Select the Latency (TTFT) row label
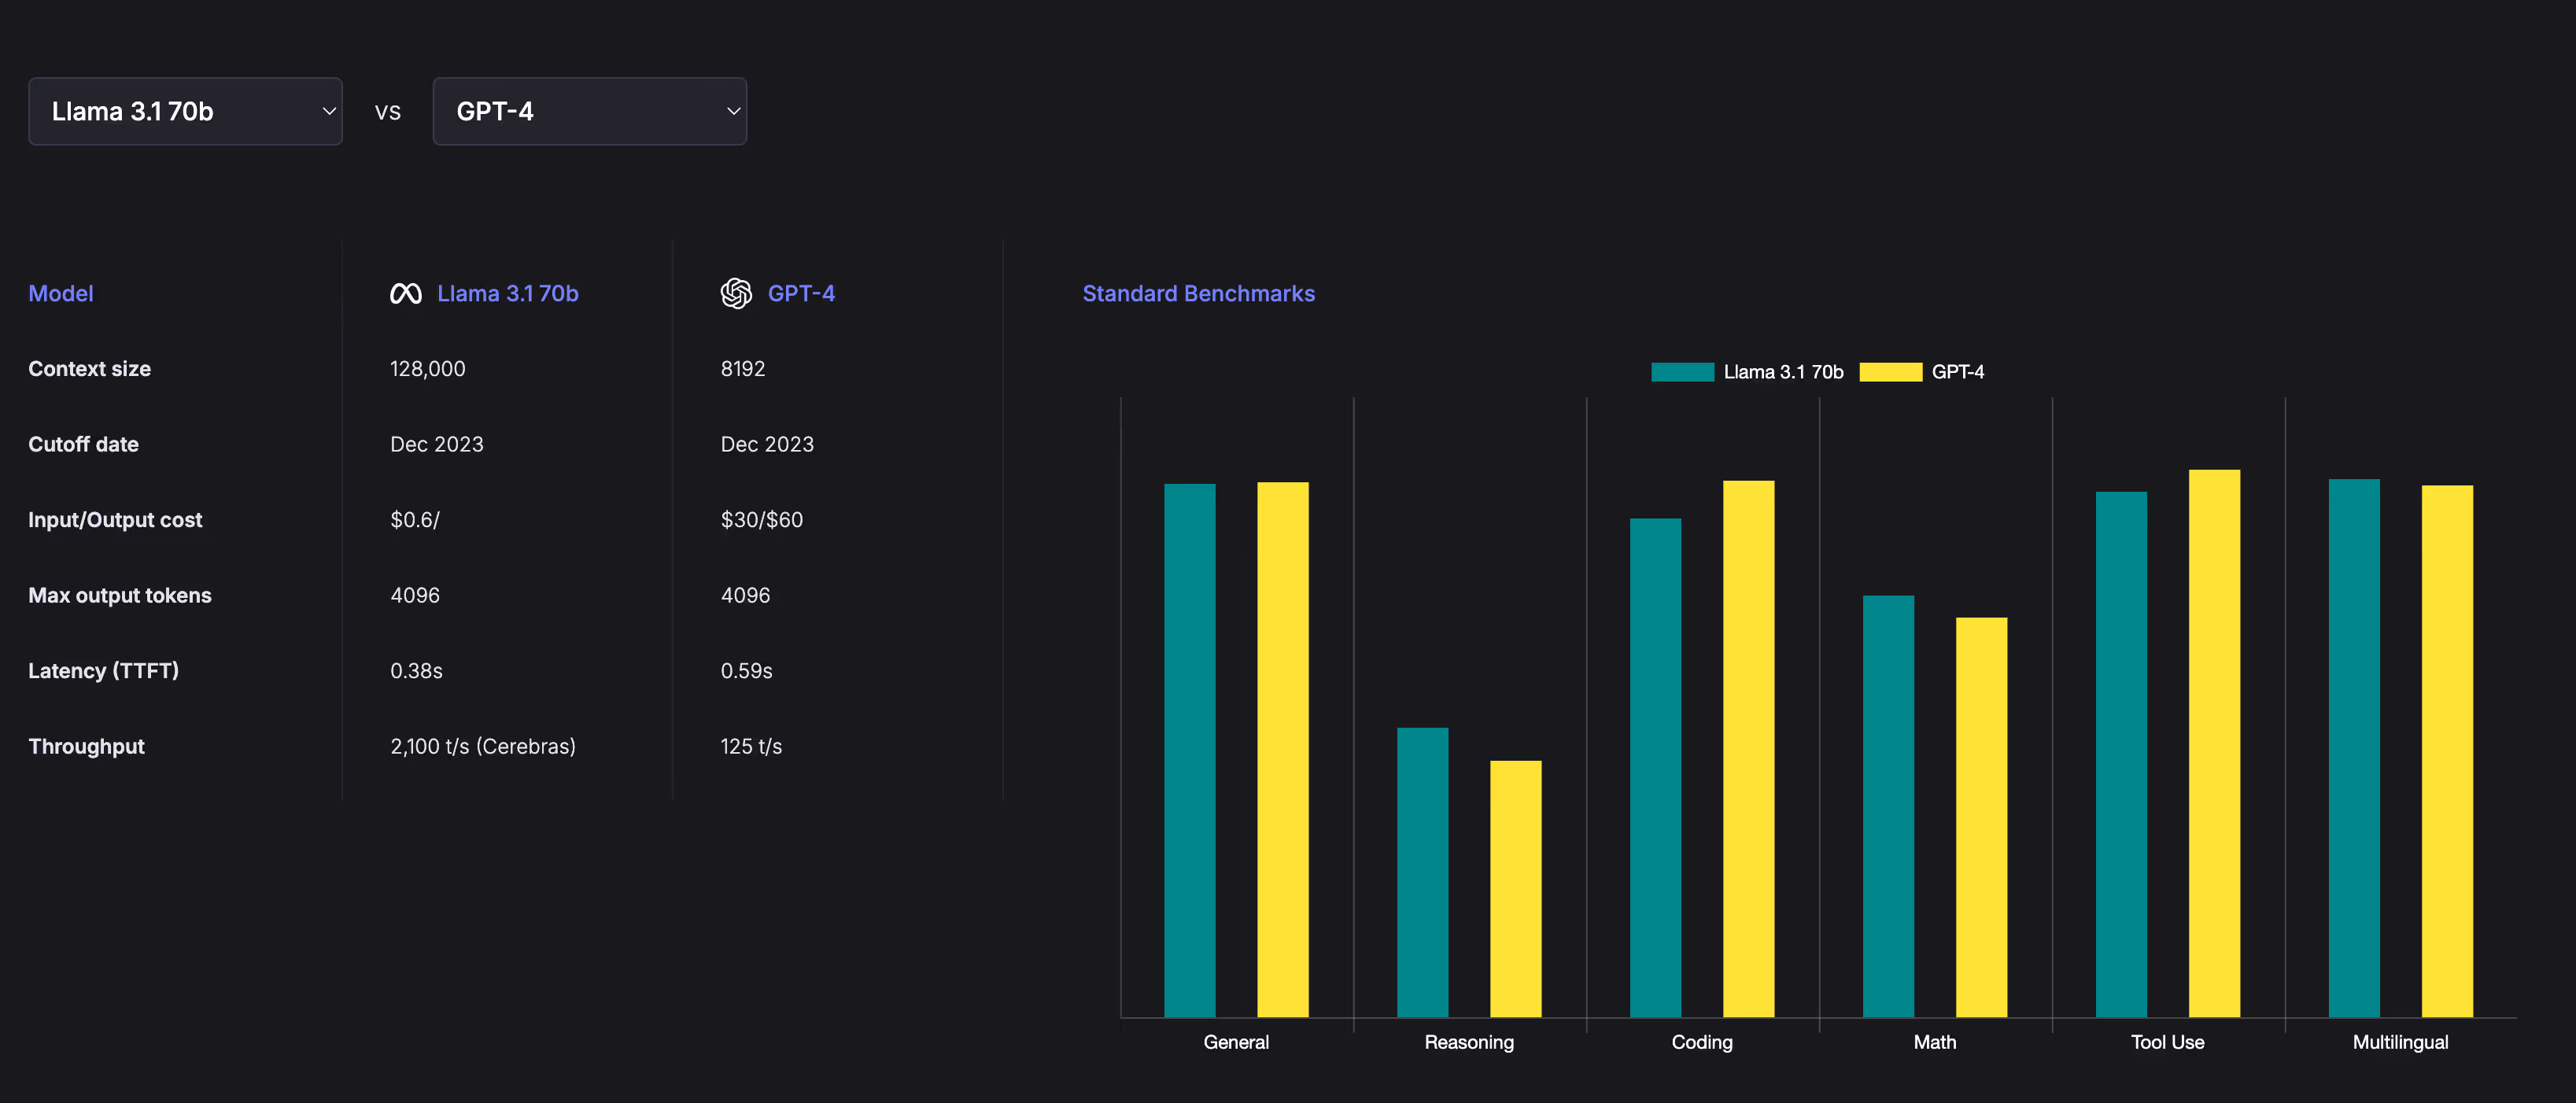2576x1103 pixels. coord(103,671)
